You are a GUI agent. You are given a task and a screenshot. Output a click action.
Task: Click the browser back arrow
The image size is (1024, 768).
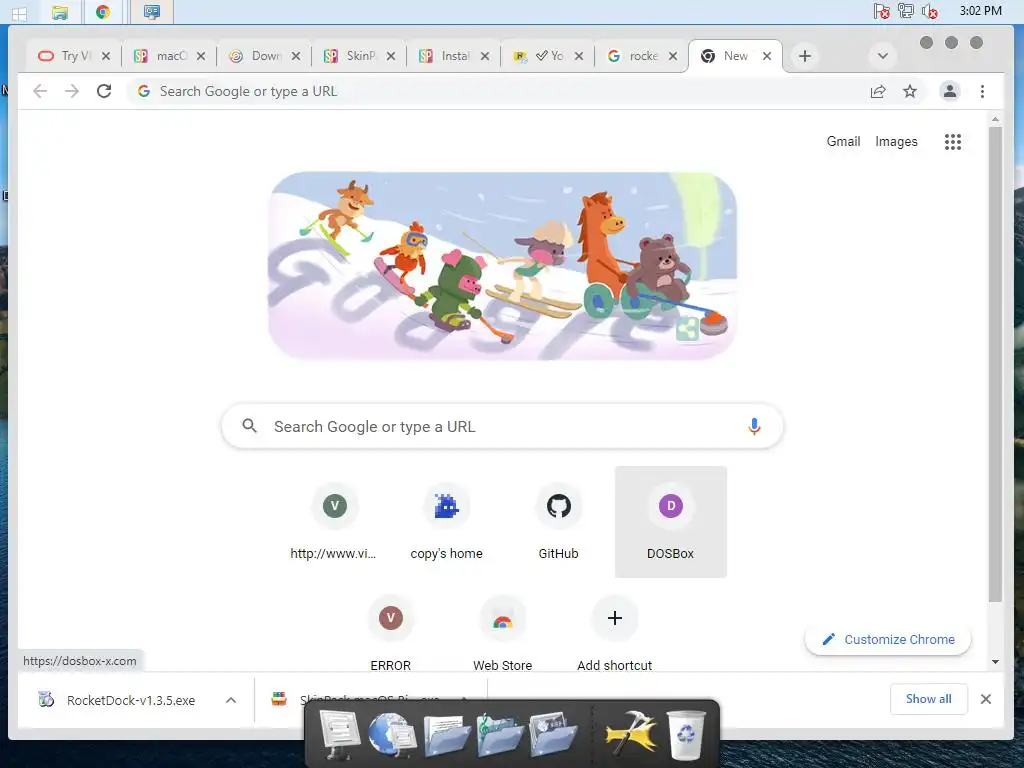(x=40, y=91)
